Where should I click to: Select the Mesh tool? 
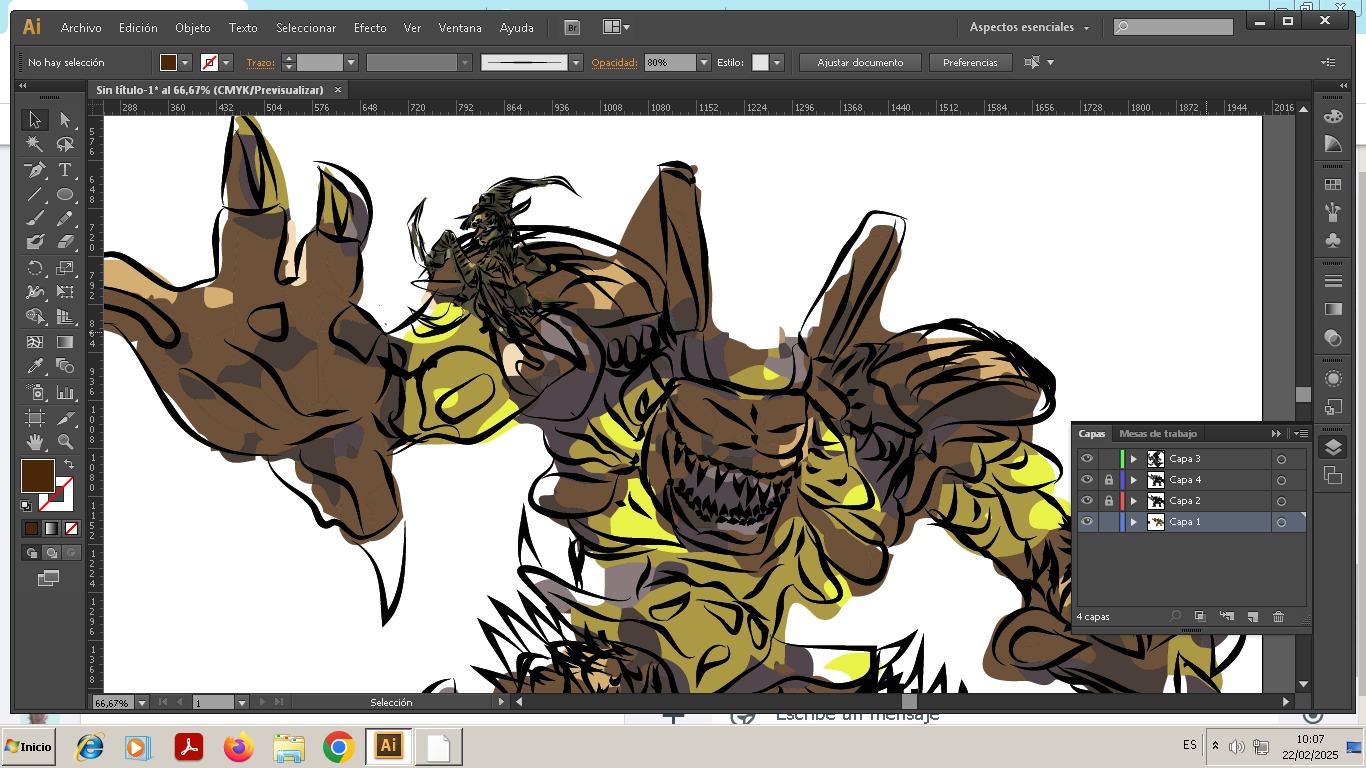pos(34,342)
